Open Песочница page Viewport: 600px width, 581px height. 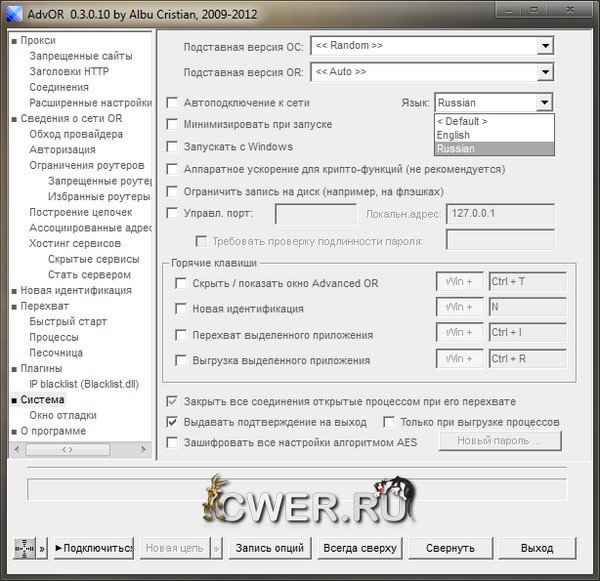tap(56, 353)
